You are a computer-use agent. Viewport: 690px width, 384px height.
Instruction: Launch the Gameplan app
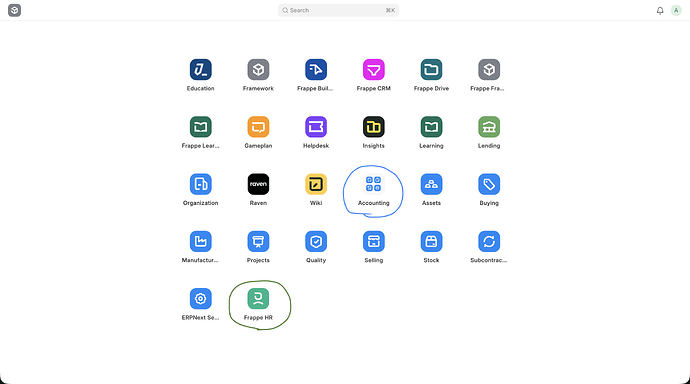pos(258,127)
